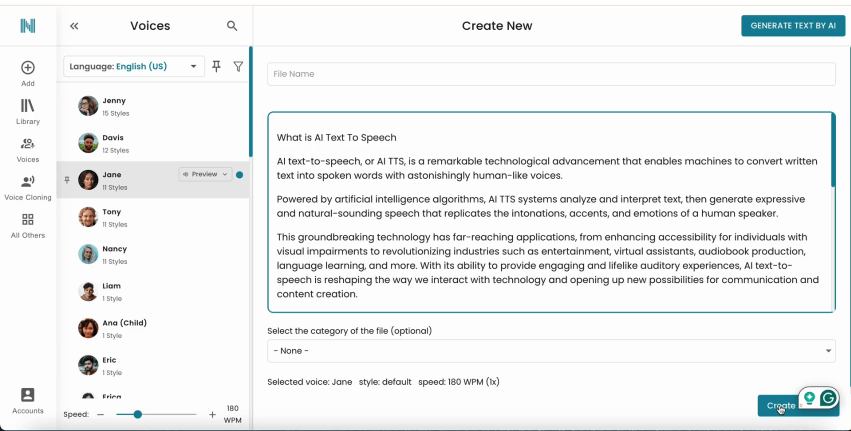Click the "180 WPM" speed value
Image resolution: width=851 pixels, height=431 pixels.
(x=233, y=414)
